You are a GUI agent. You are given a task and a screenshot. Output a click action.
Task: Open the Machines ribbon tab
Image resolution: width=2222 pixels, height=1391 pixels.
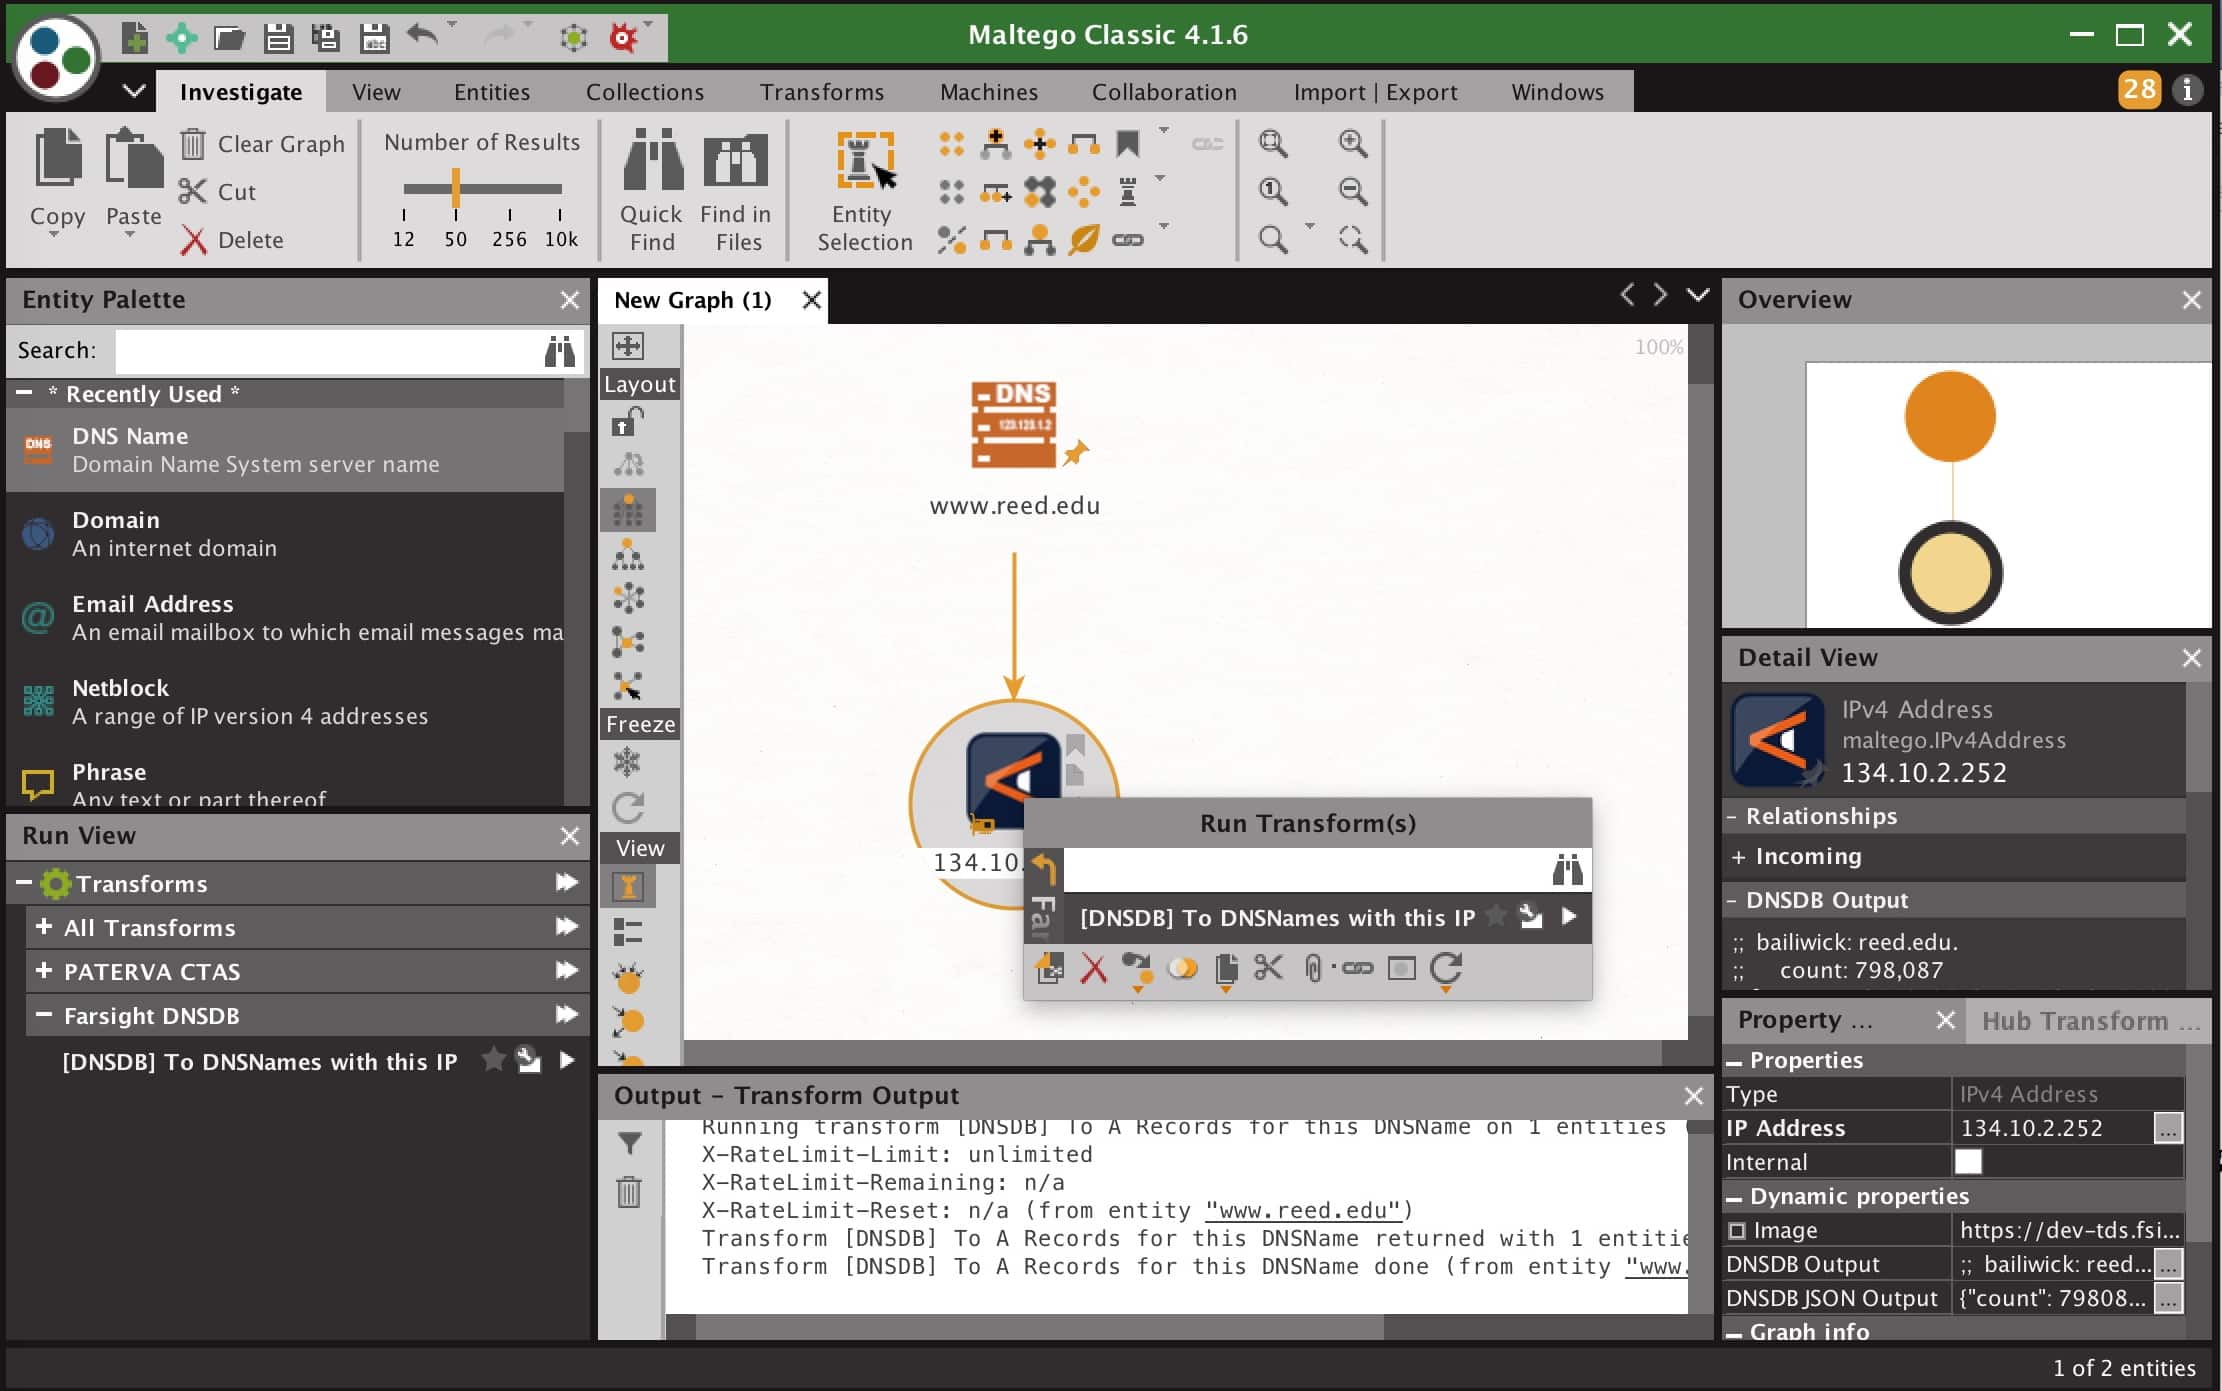pyautogui.click(x=989, y=92)
